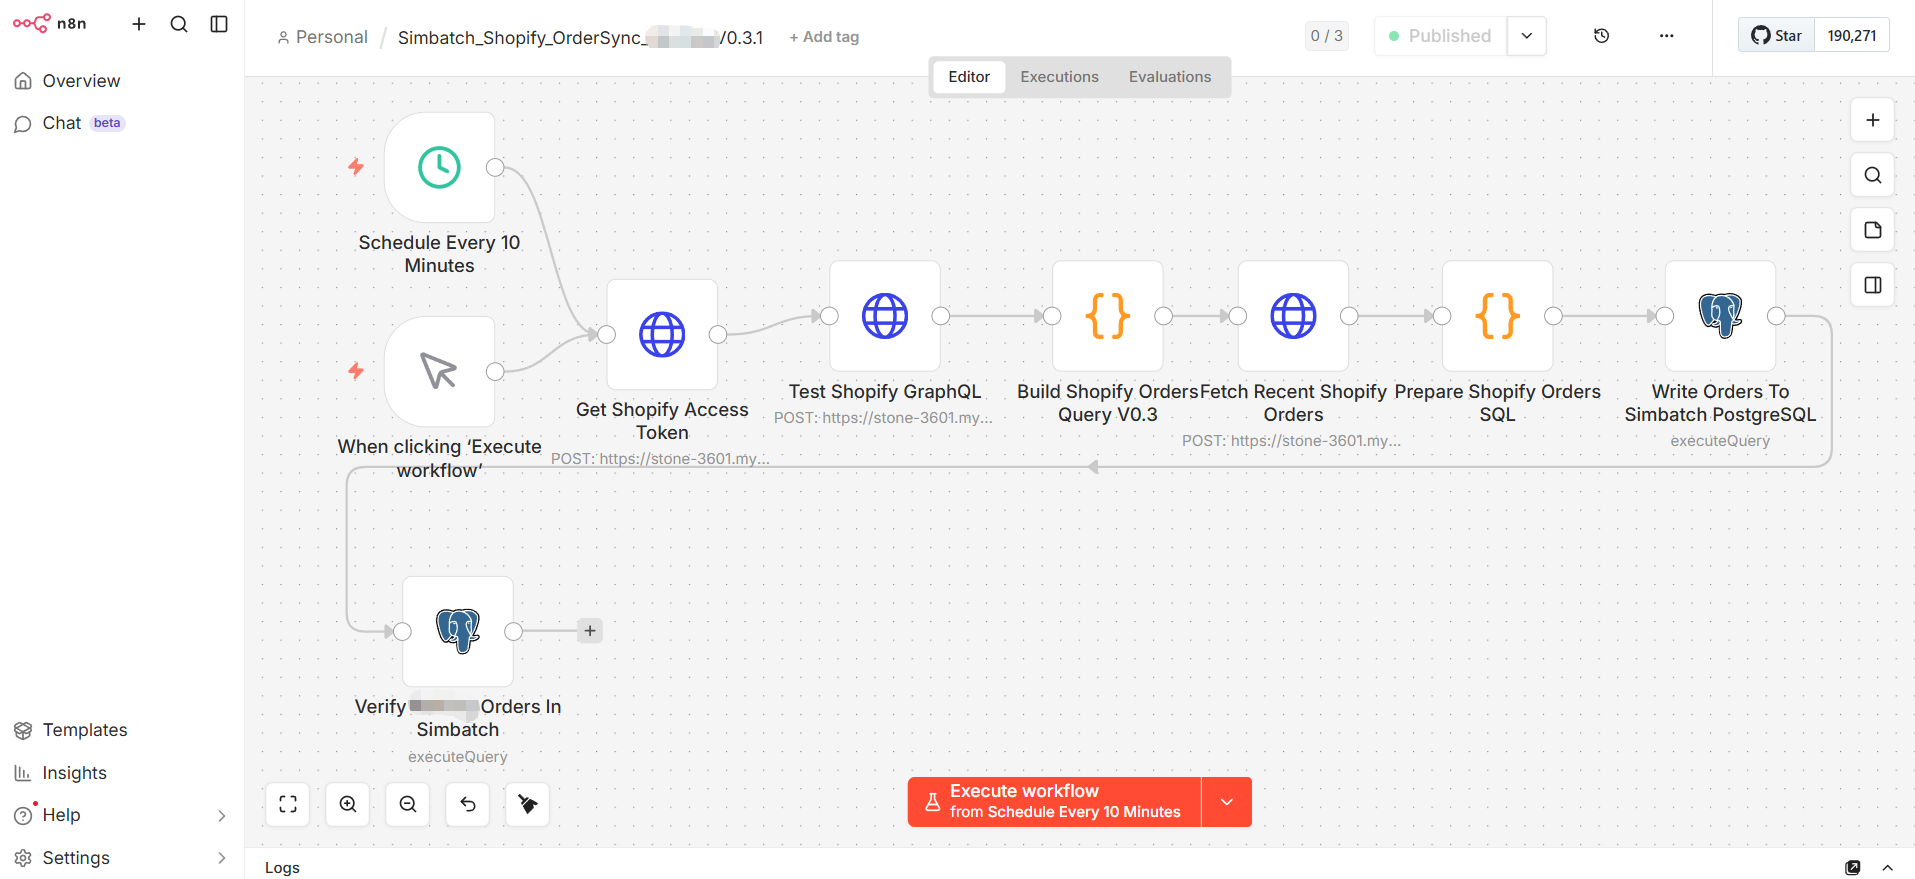Add a node using canvas plus button
The width and height of the screenshot is (1915, 879).
click(x=1873, y=120)
